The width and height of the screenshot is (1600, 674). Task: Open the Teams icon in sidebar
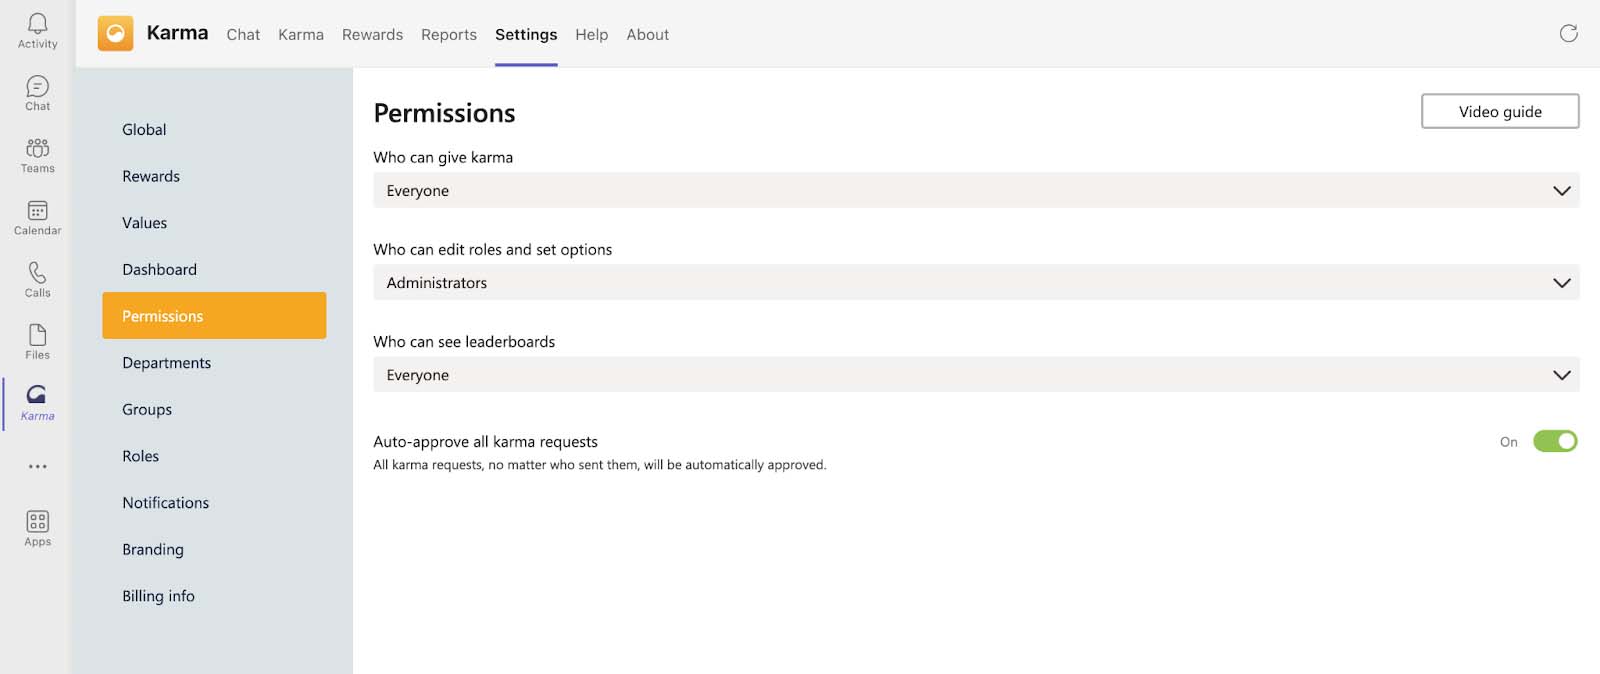point(37,155)
